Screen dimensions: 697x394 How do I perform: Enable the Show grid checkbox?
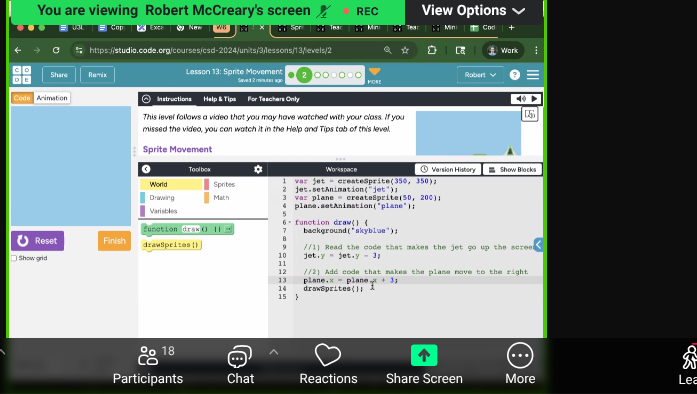[14, 258]
